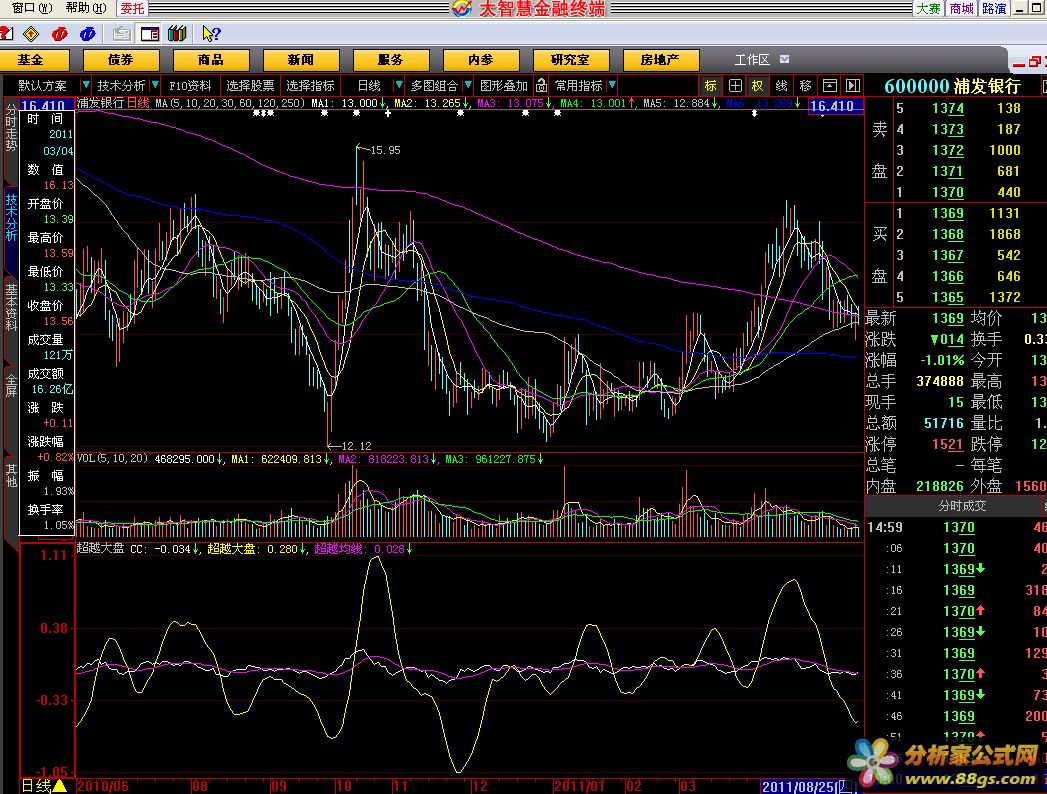1047x794 pixels.
Task: Click the 12.12 low price label
Action: tap(356, 445)
